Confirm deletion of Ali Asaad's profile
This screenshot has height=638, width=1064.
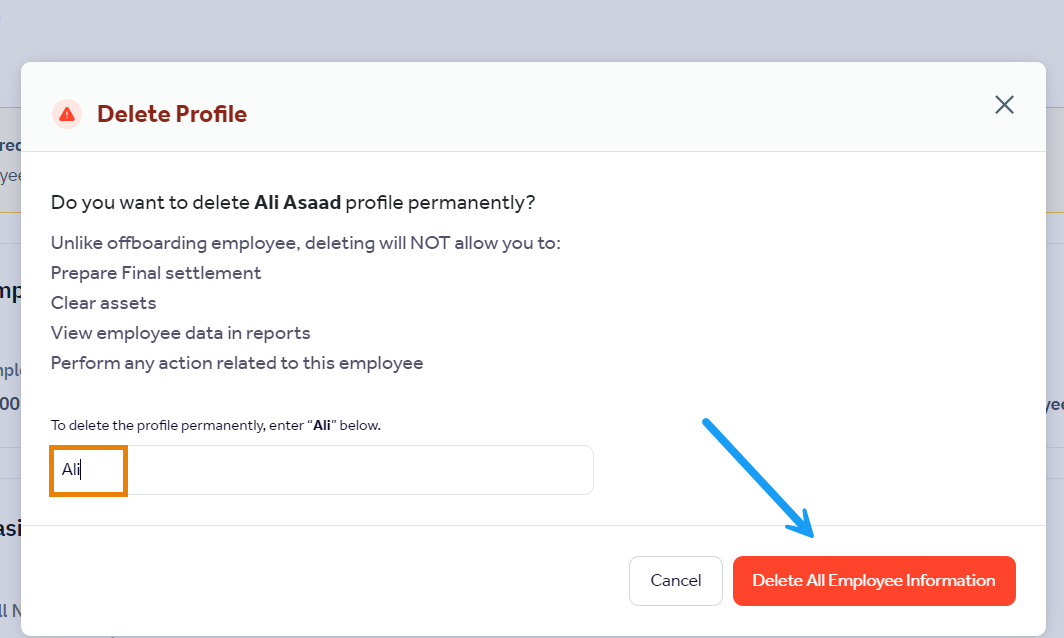pyautogui.click(x=873, y=580)
